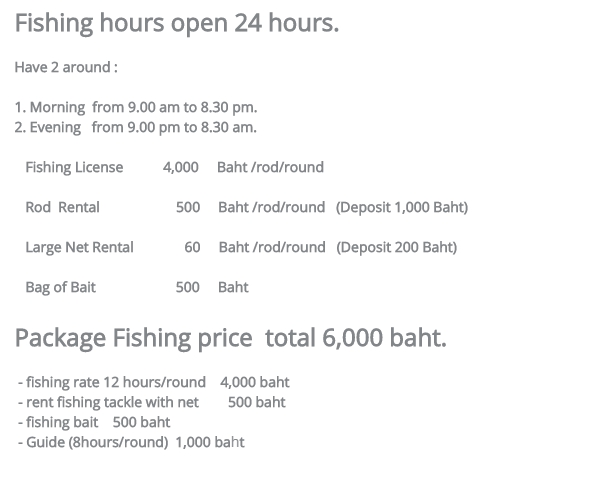This screenshot has width=600, height=500.
Task: Click the 'Guide (8hours/round)' line
Action: click(131, 442)
